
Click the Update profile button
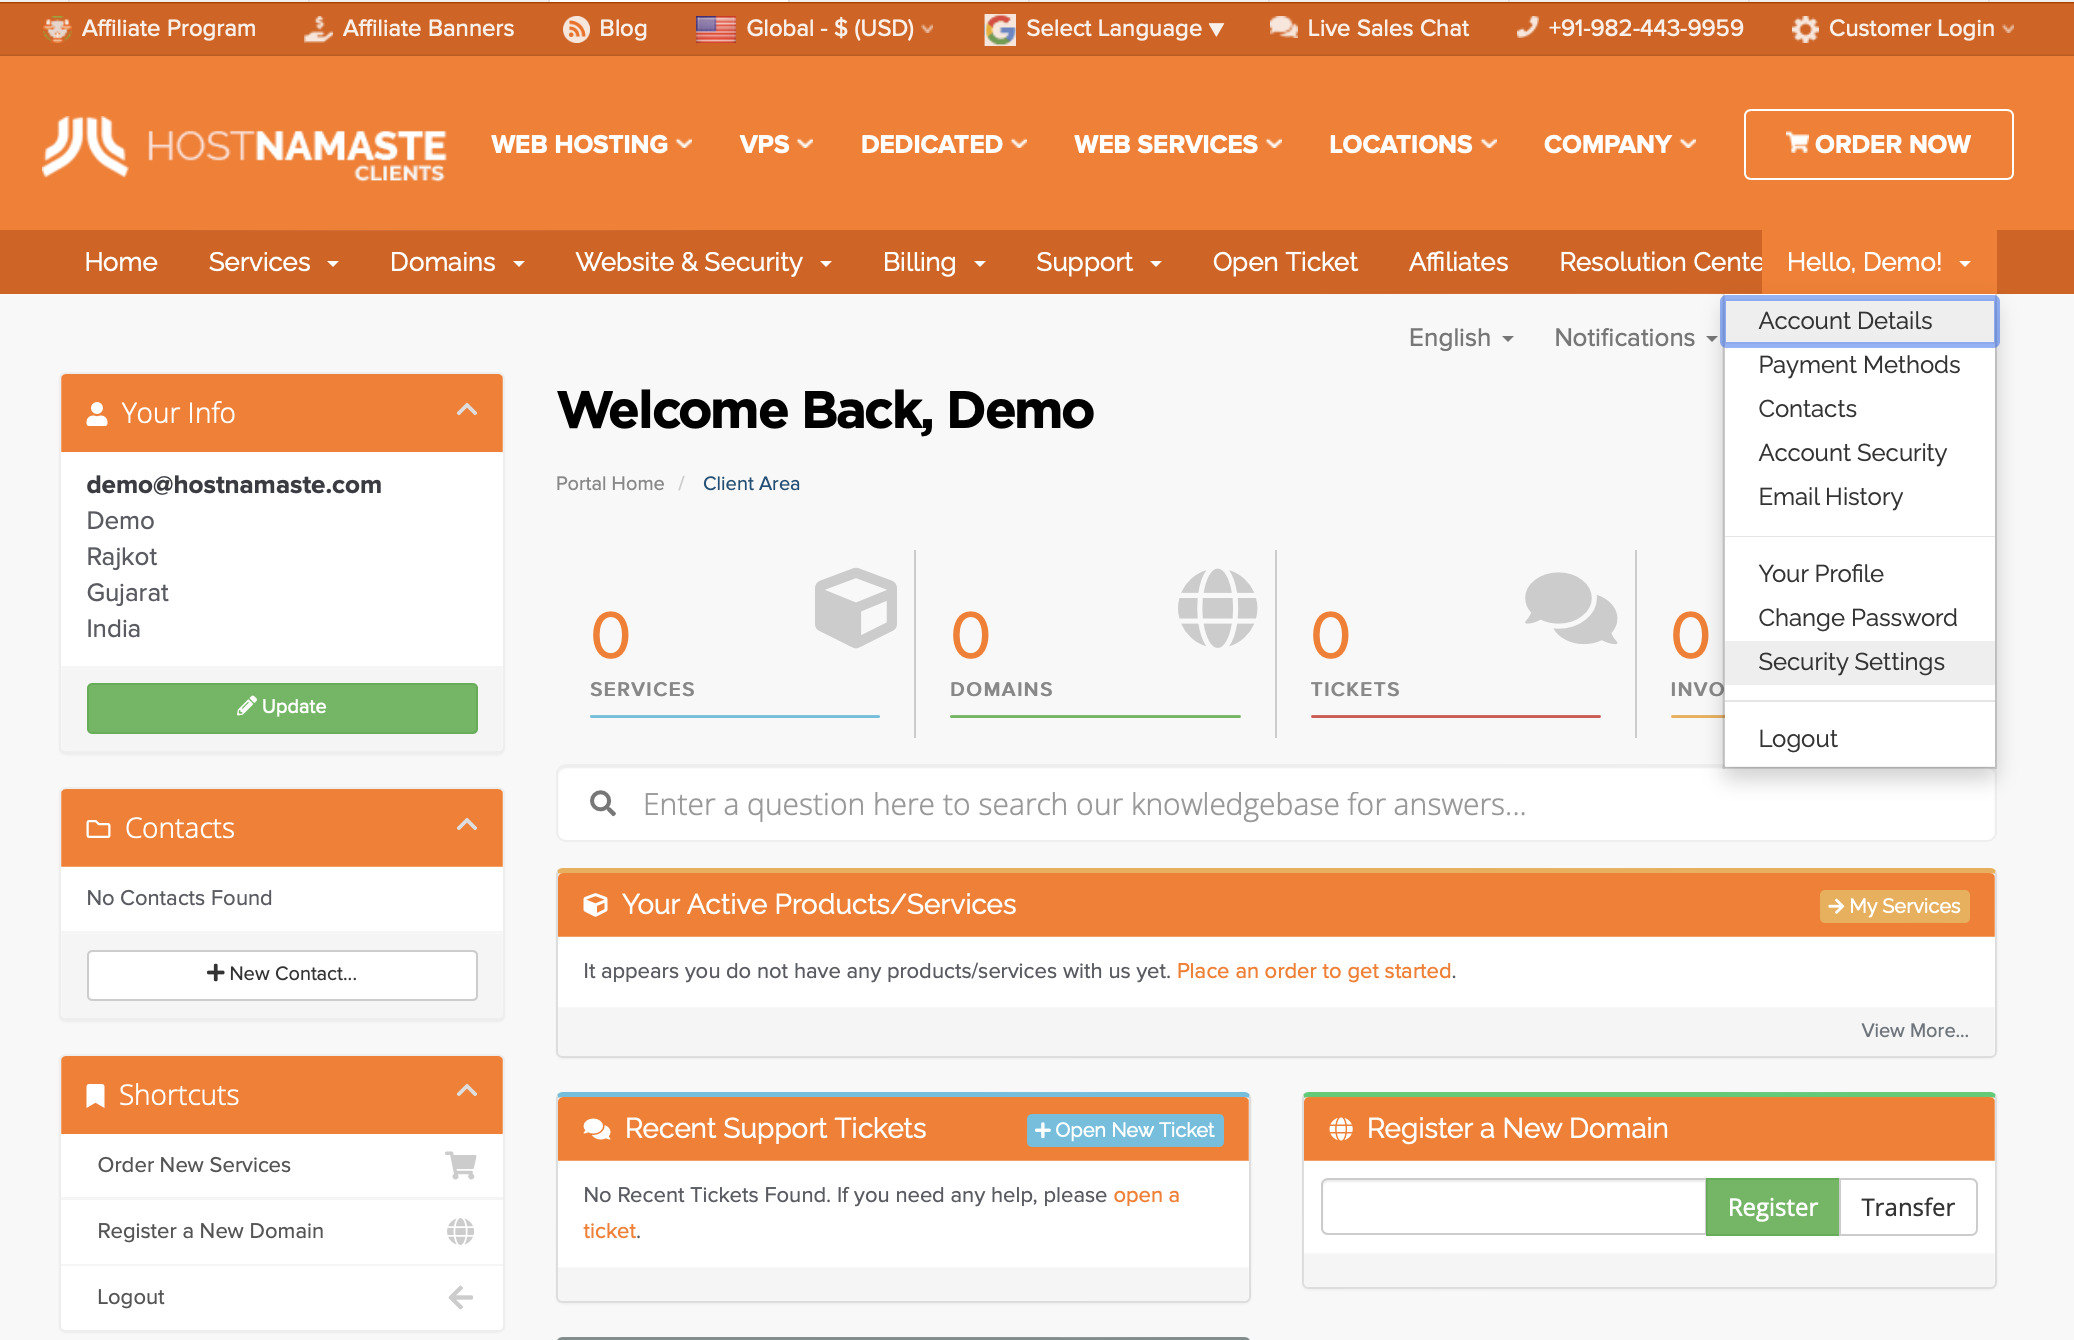[x=281, y=706]
